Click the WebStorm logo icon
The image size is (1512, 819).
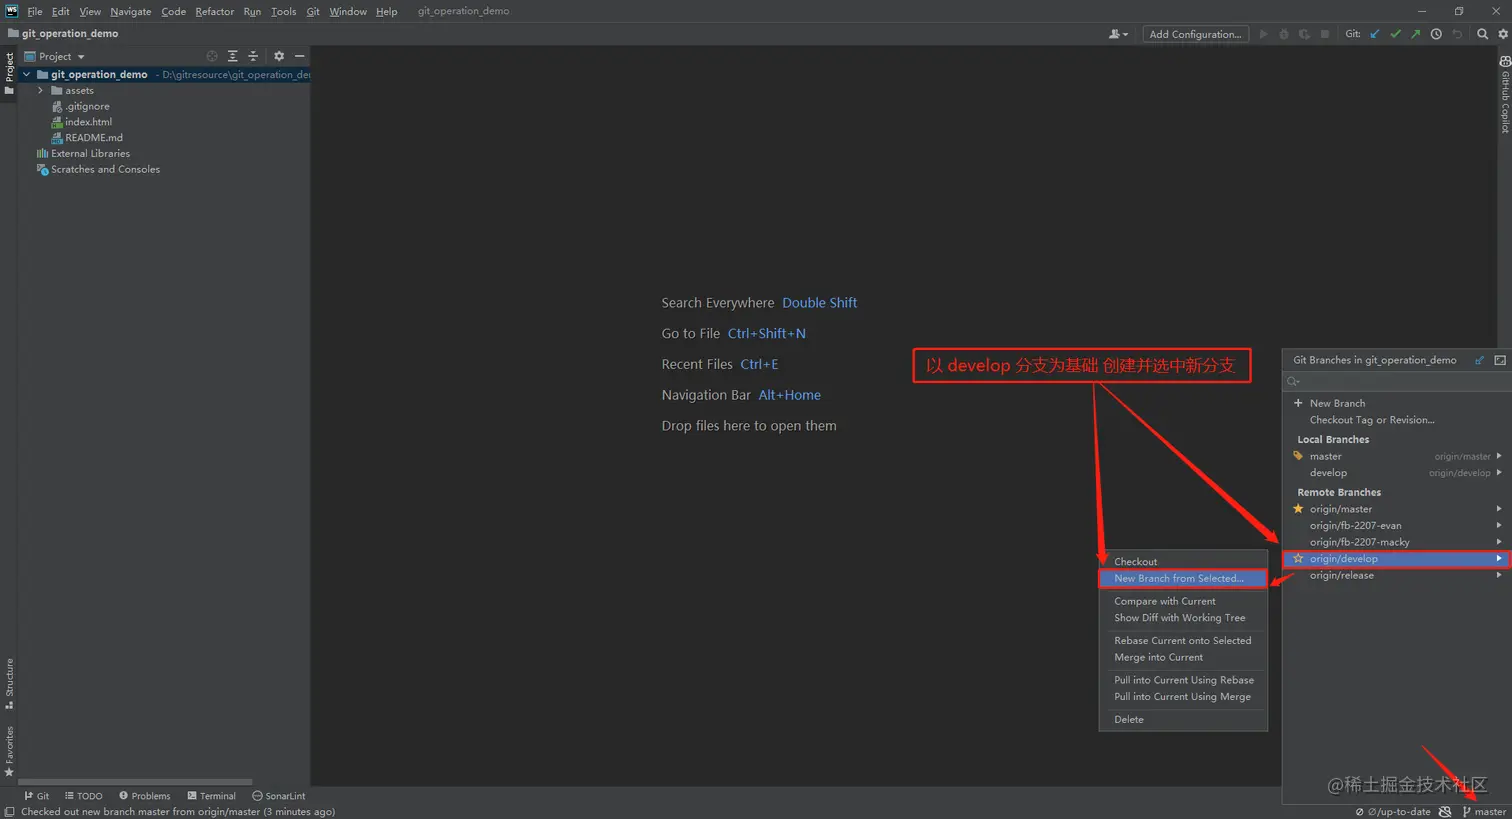coord(11,11)
